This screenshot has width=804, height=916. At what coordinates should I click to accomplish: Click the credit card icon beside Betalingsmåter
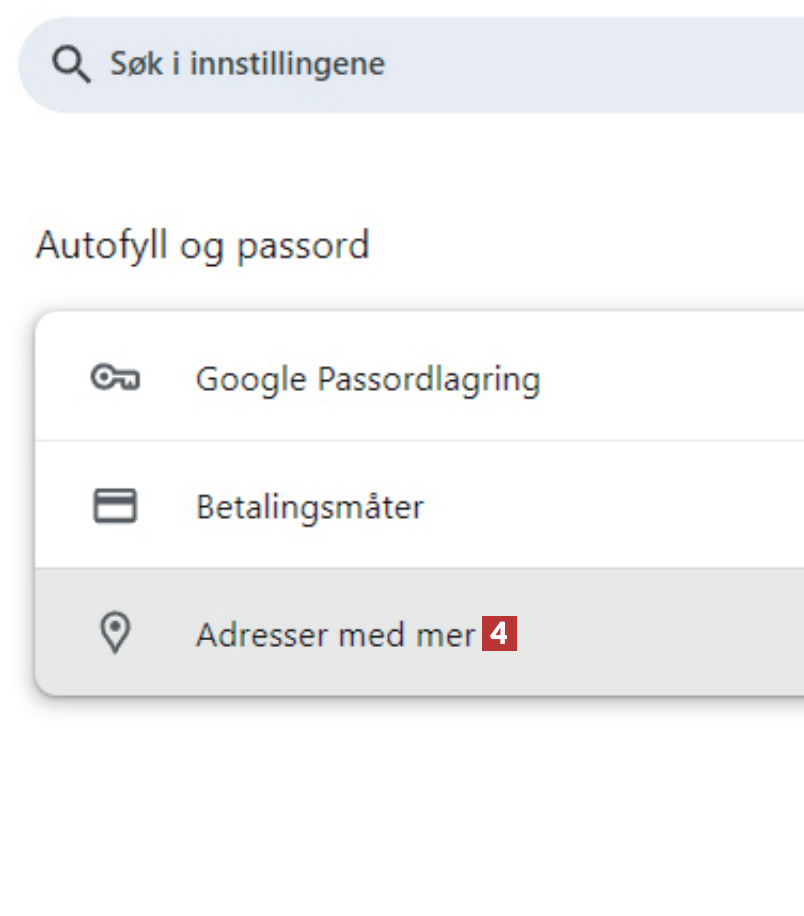pyautogui.click(x=115, y=506)
